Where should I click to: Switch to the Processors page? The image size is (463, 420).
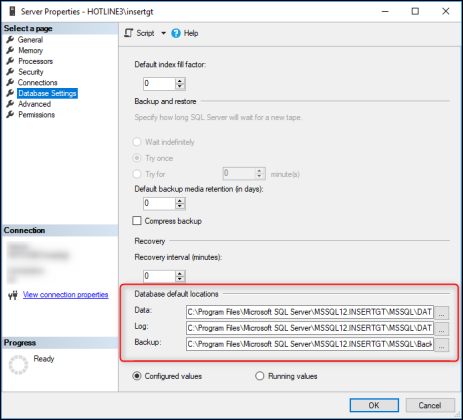click(35, 61)
